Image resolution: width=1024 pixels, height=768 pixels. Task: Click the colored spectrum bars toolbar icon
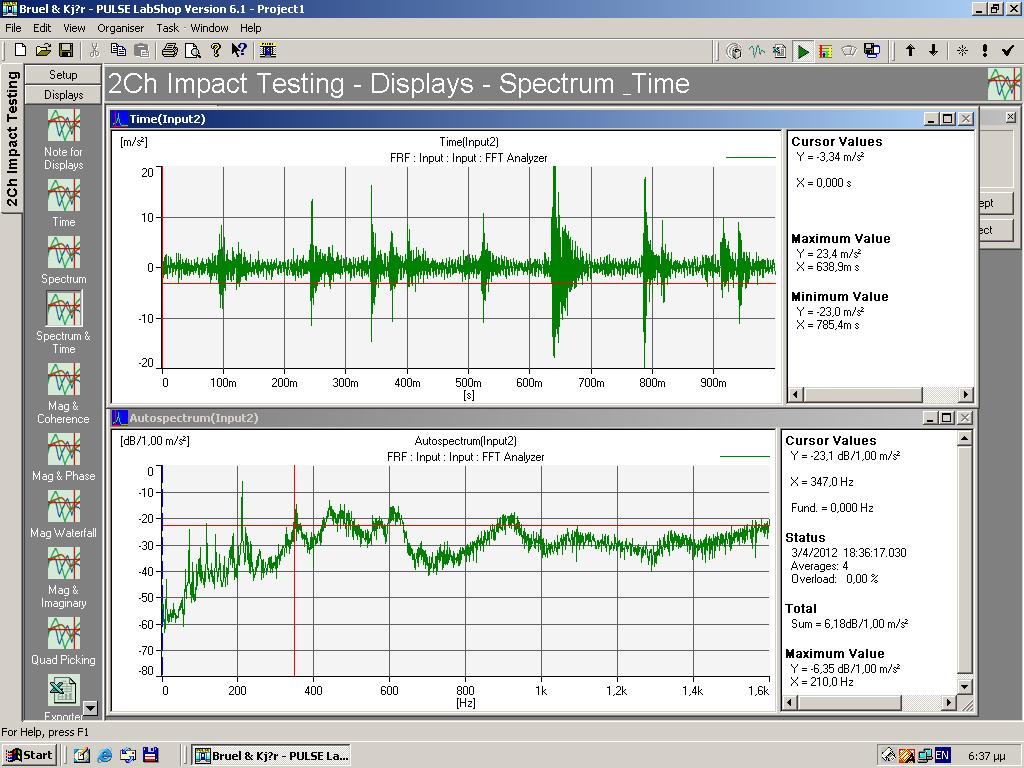click(825, 51)
